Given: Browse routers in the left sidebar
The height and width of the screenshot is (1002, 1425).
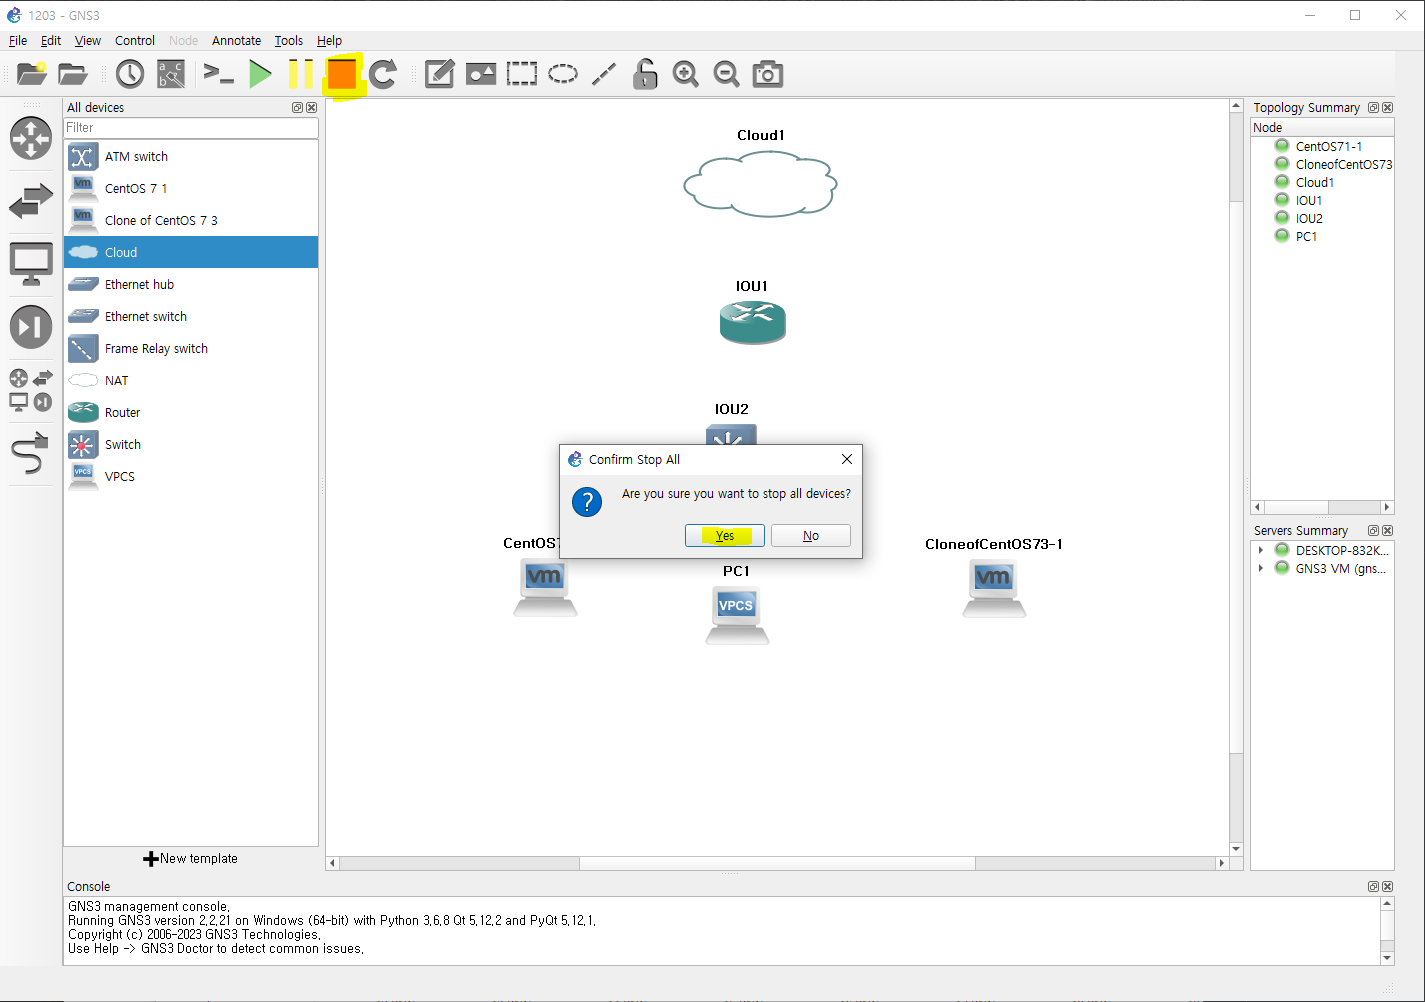Looking at the screenshot, I should 31,138.
